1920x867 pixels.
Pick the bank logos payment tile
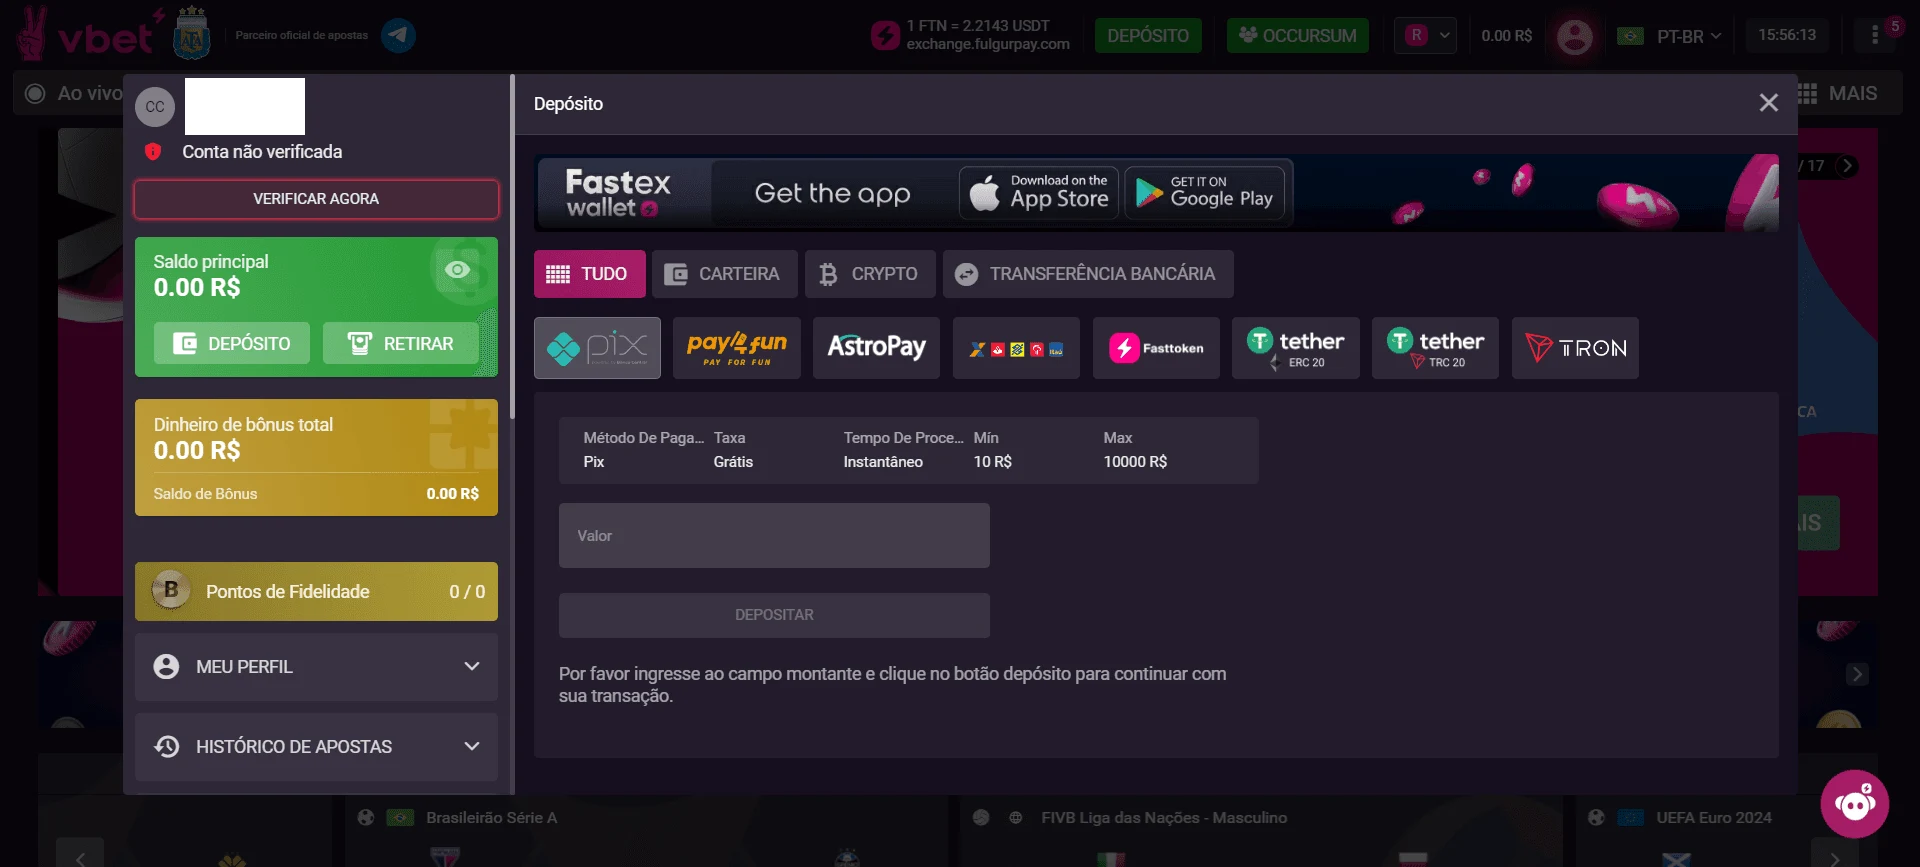1016,348
